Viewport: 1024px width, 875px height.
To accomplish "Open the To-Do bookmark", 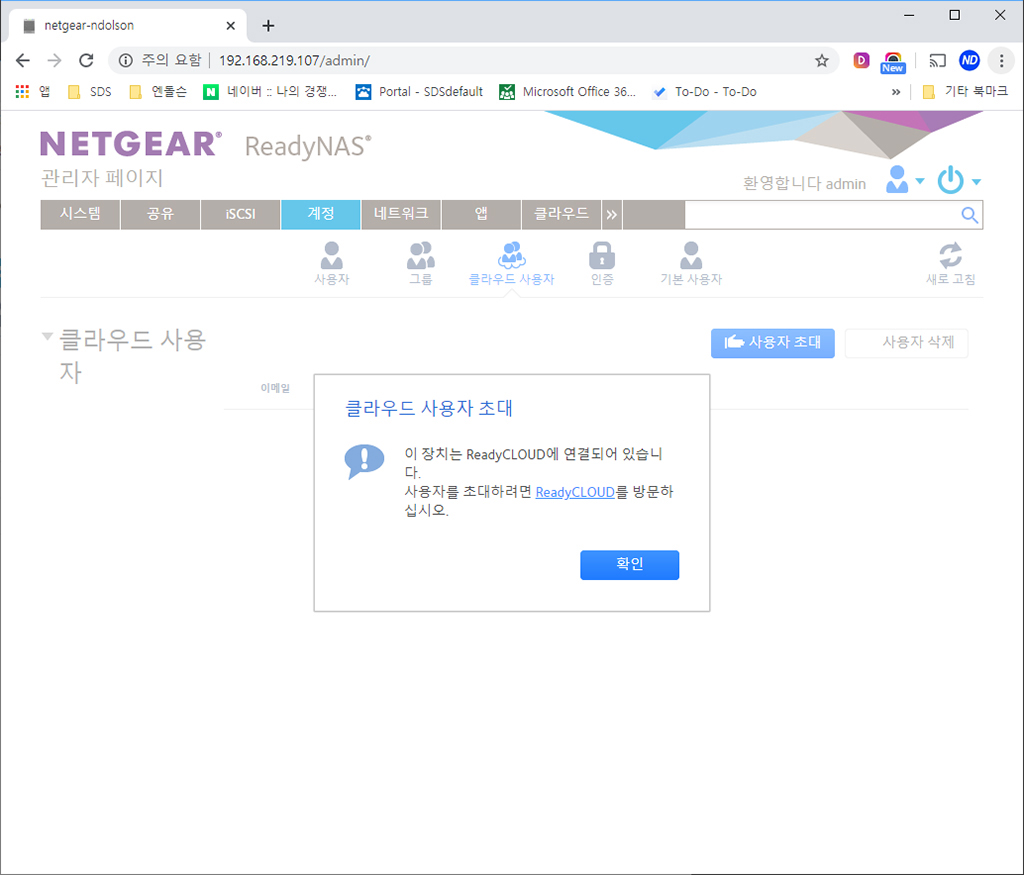I will click(x=705, y=91).
